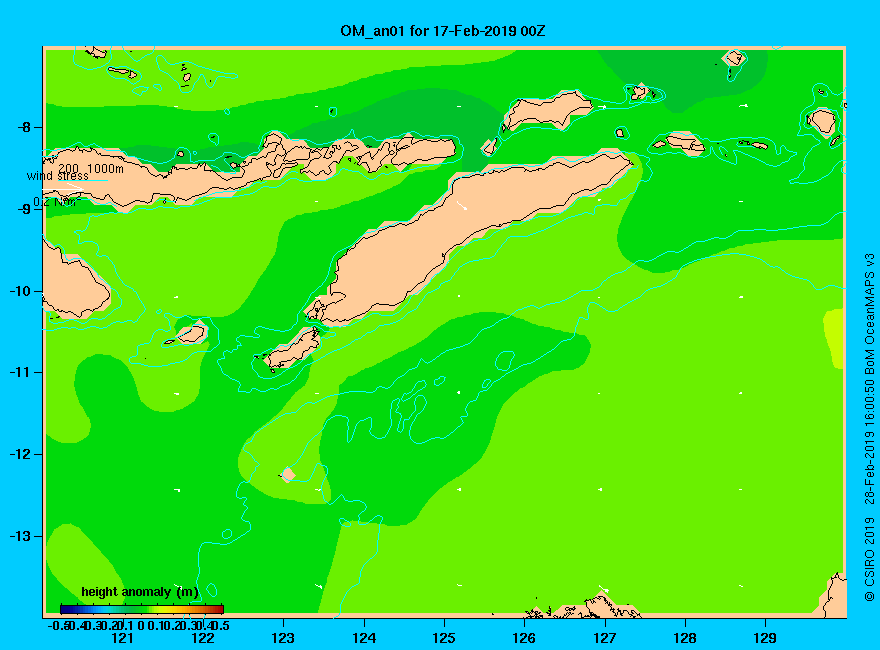Click the longitude label "126"

[524, 638]
